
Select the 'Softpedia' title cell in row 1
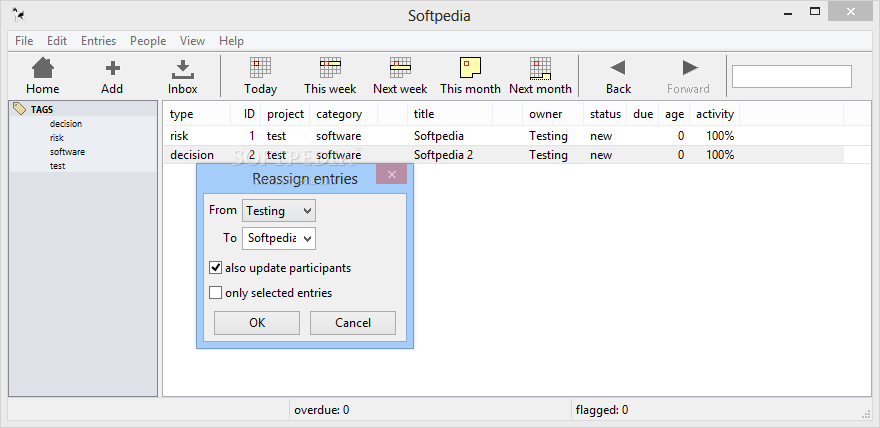coord(439,136)
